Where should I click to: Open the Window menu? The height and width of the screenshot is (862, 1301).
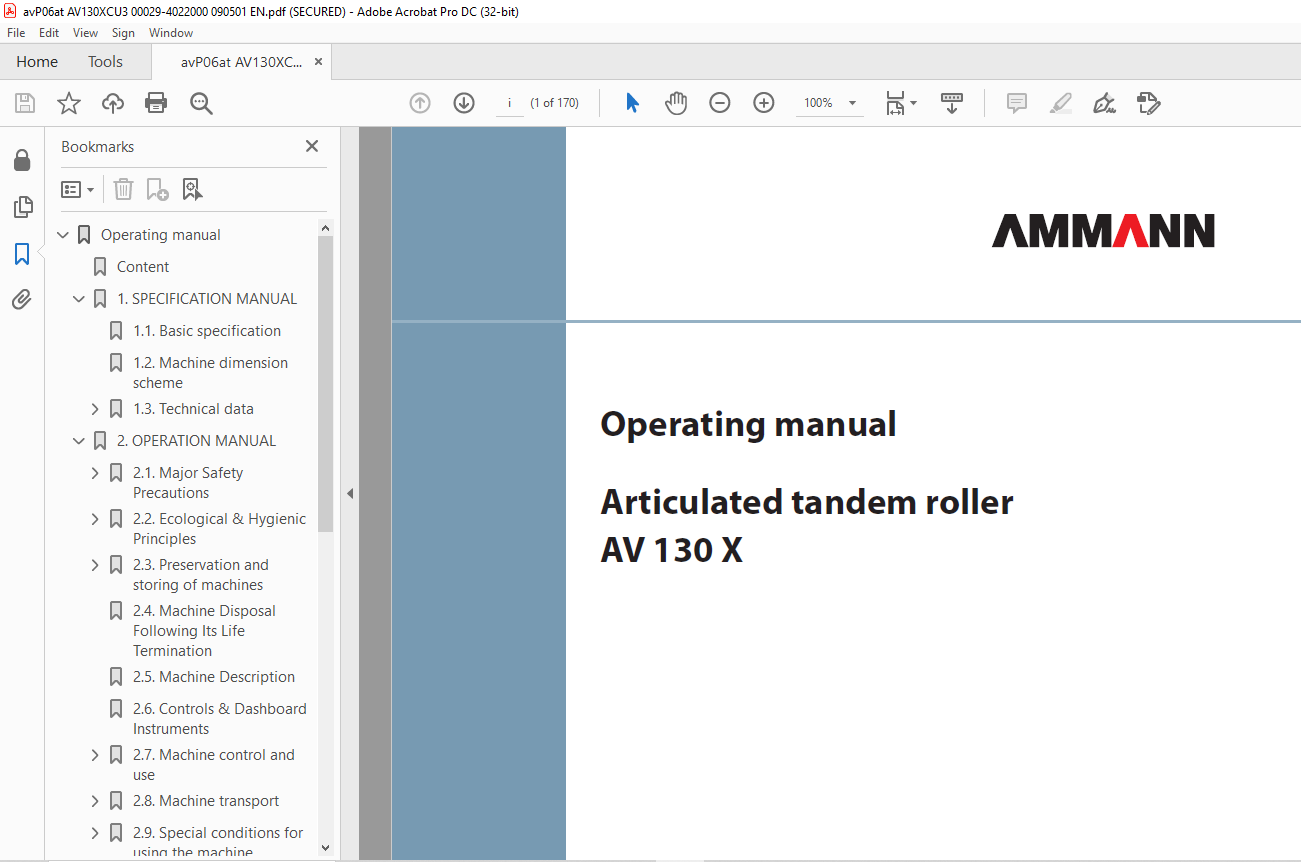coord(171,33)
